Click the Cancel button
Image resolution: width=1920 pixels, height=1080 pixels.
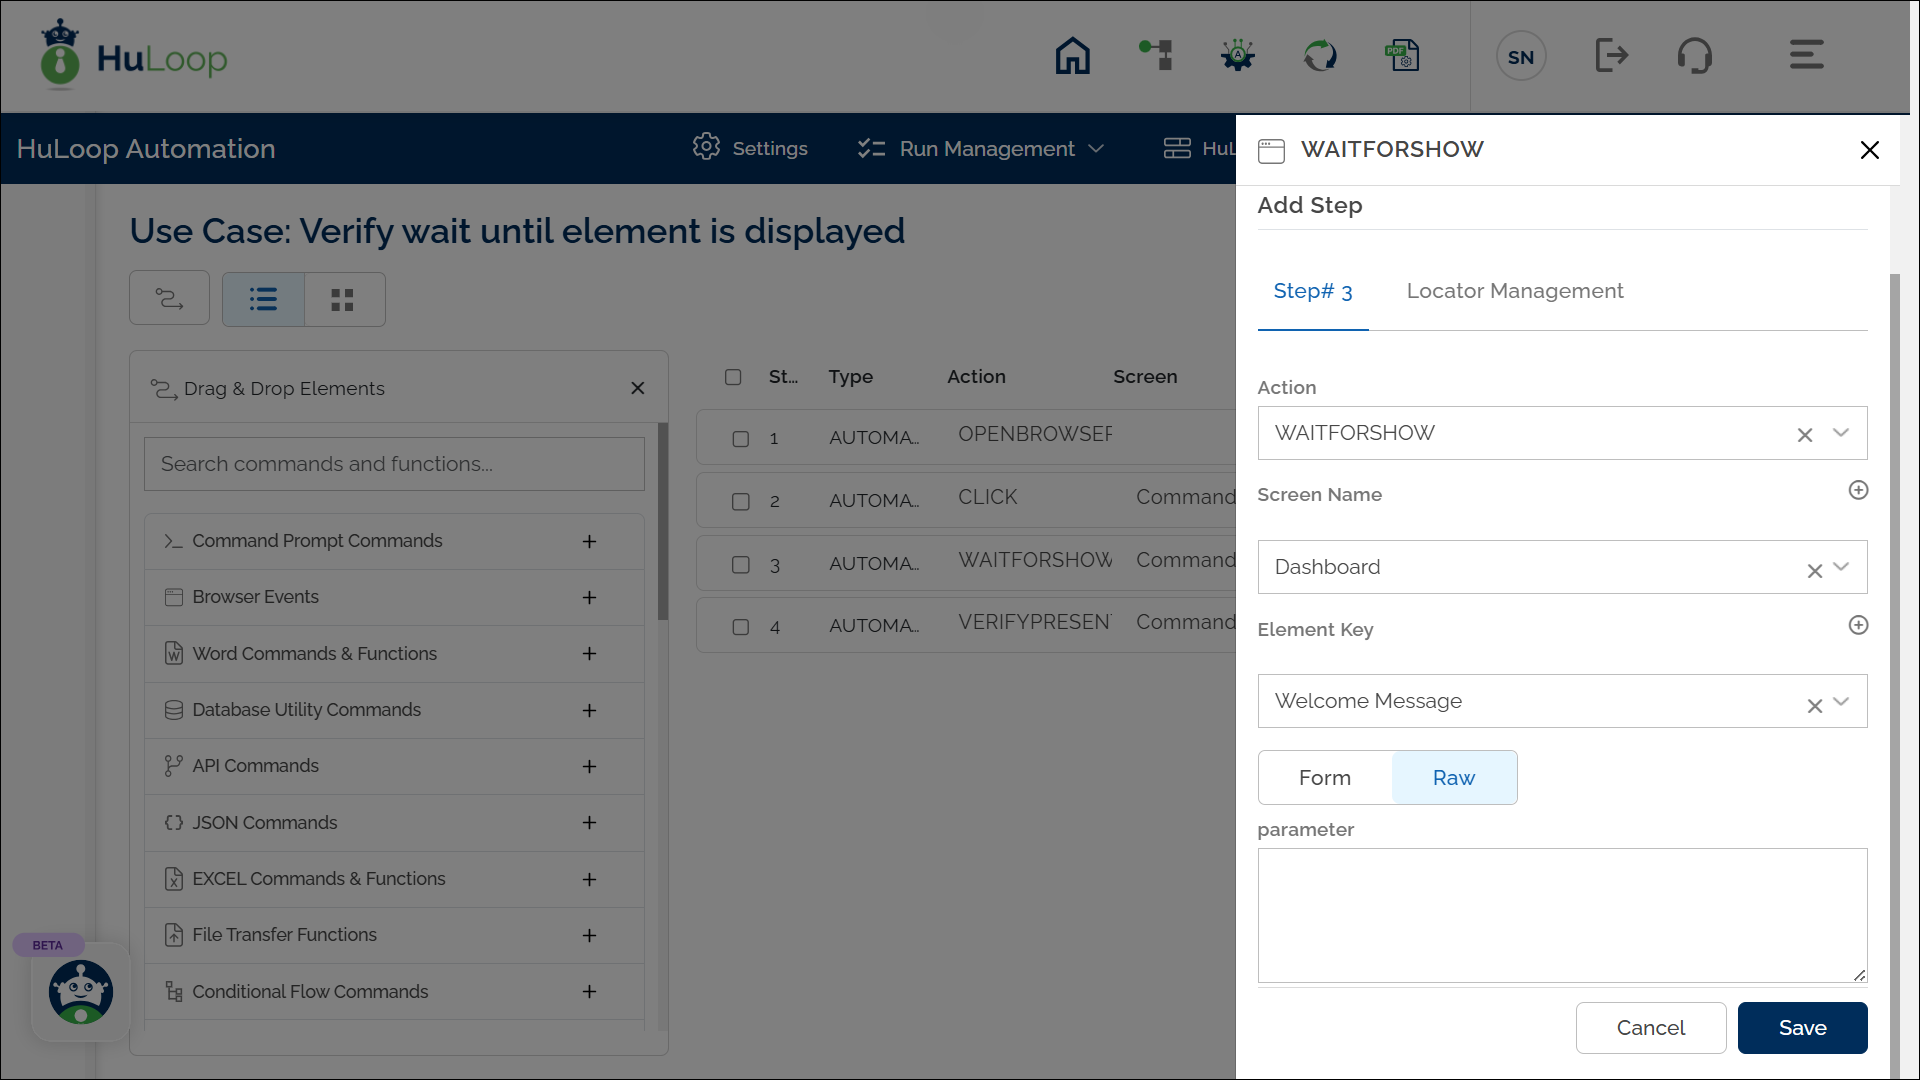[x=1650, y=1028]
